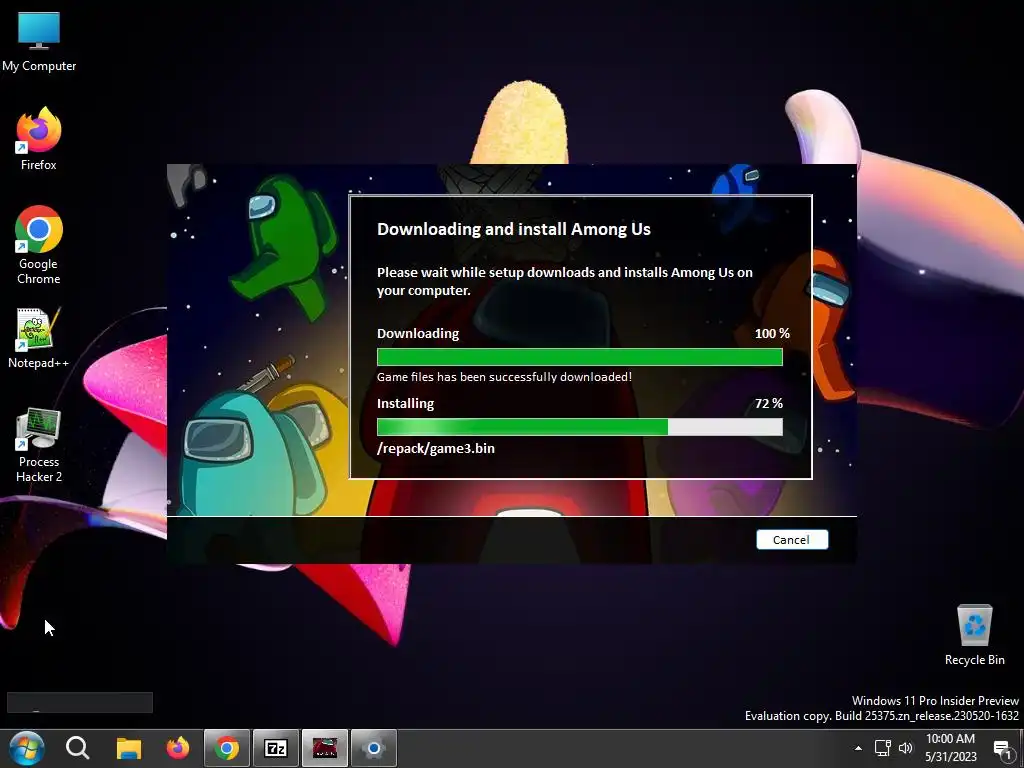The width and height of the screenshot is (1024, 768).
Task: Launch Firefox from the taskbar
Action: (x=178, y=748)
